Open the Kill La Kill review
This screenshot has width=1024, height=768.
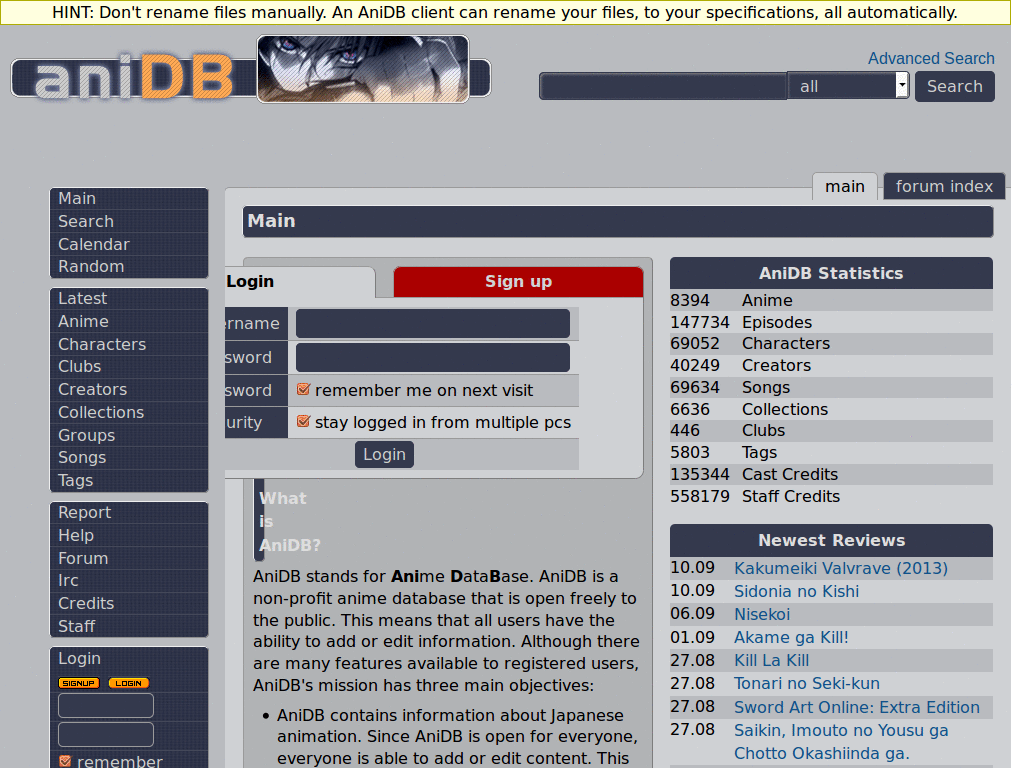771,660
